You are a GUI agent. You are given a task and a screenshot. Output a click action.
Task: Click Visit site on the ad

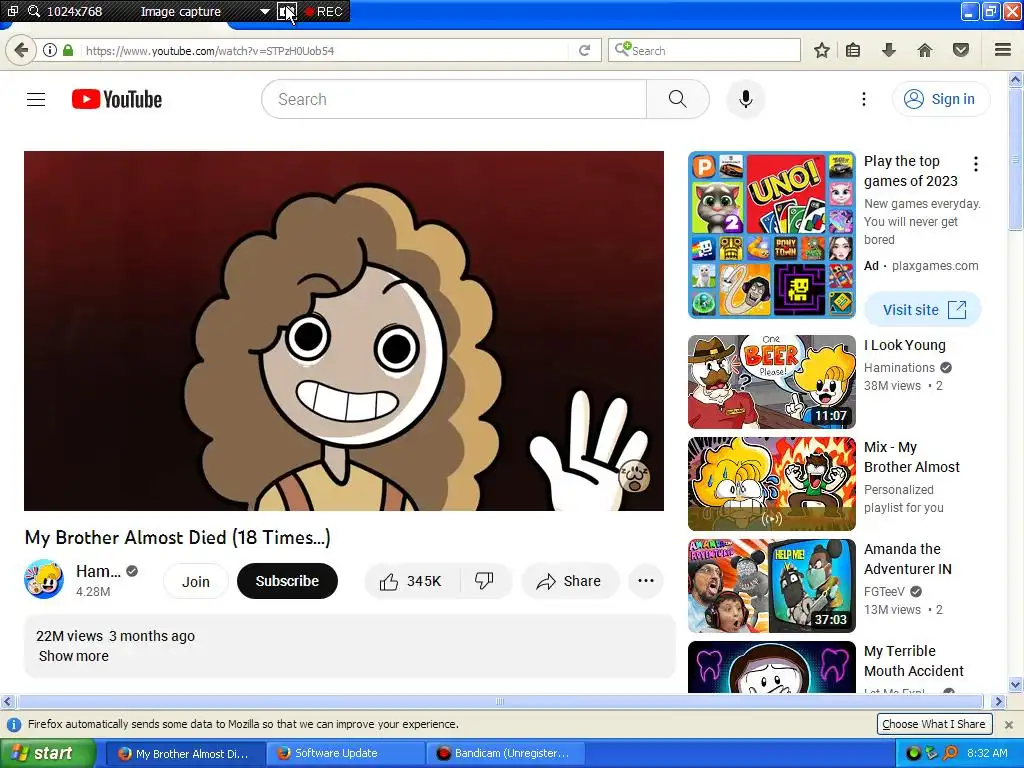[923, 310]
